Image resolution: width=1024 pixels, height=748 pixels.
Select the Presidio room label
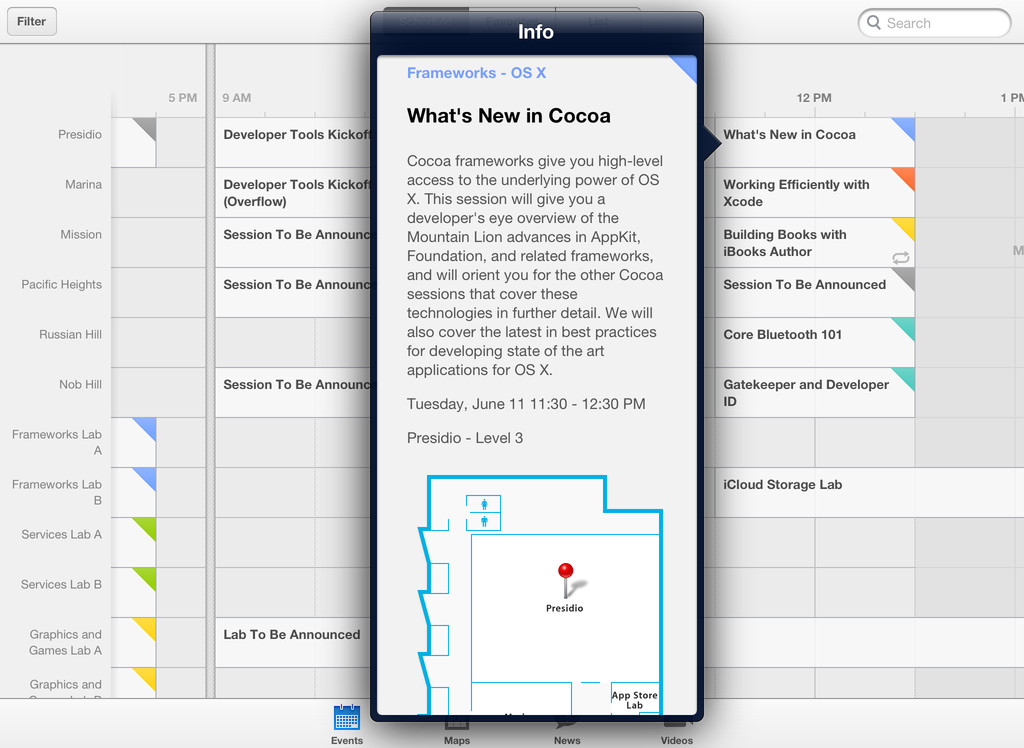pyautogui.click(x=80, y=135)
